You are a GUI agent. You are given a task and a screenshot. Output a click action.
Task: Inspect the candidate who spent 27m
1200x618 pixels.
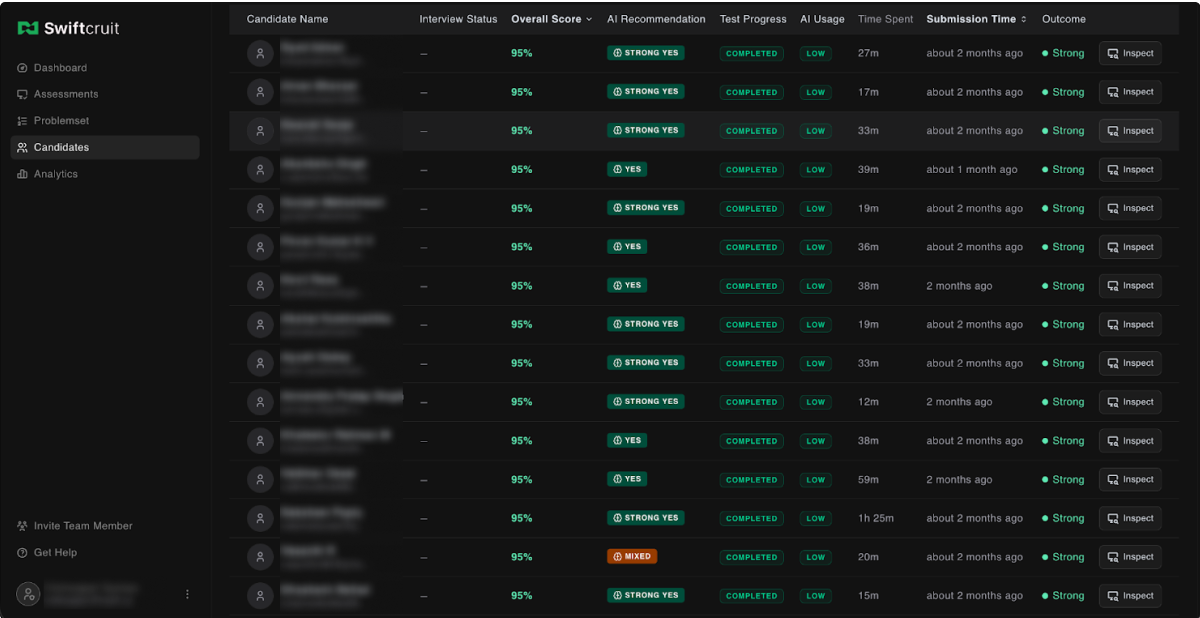point(1130,54)
